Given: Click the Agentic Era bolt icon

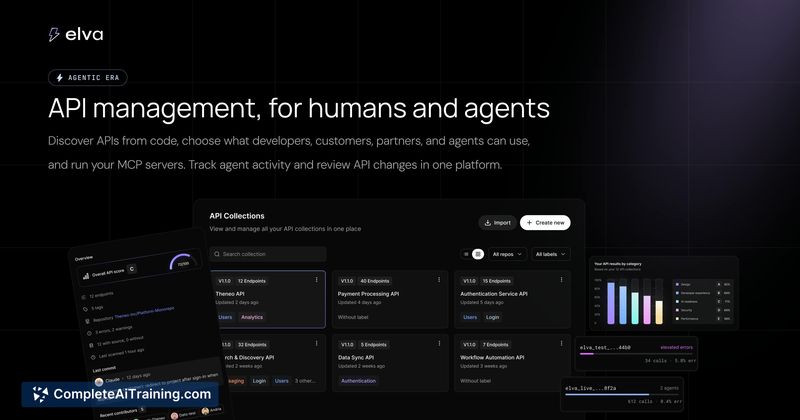Looking at the screenshot, I should coord(60,78).
